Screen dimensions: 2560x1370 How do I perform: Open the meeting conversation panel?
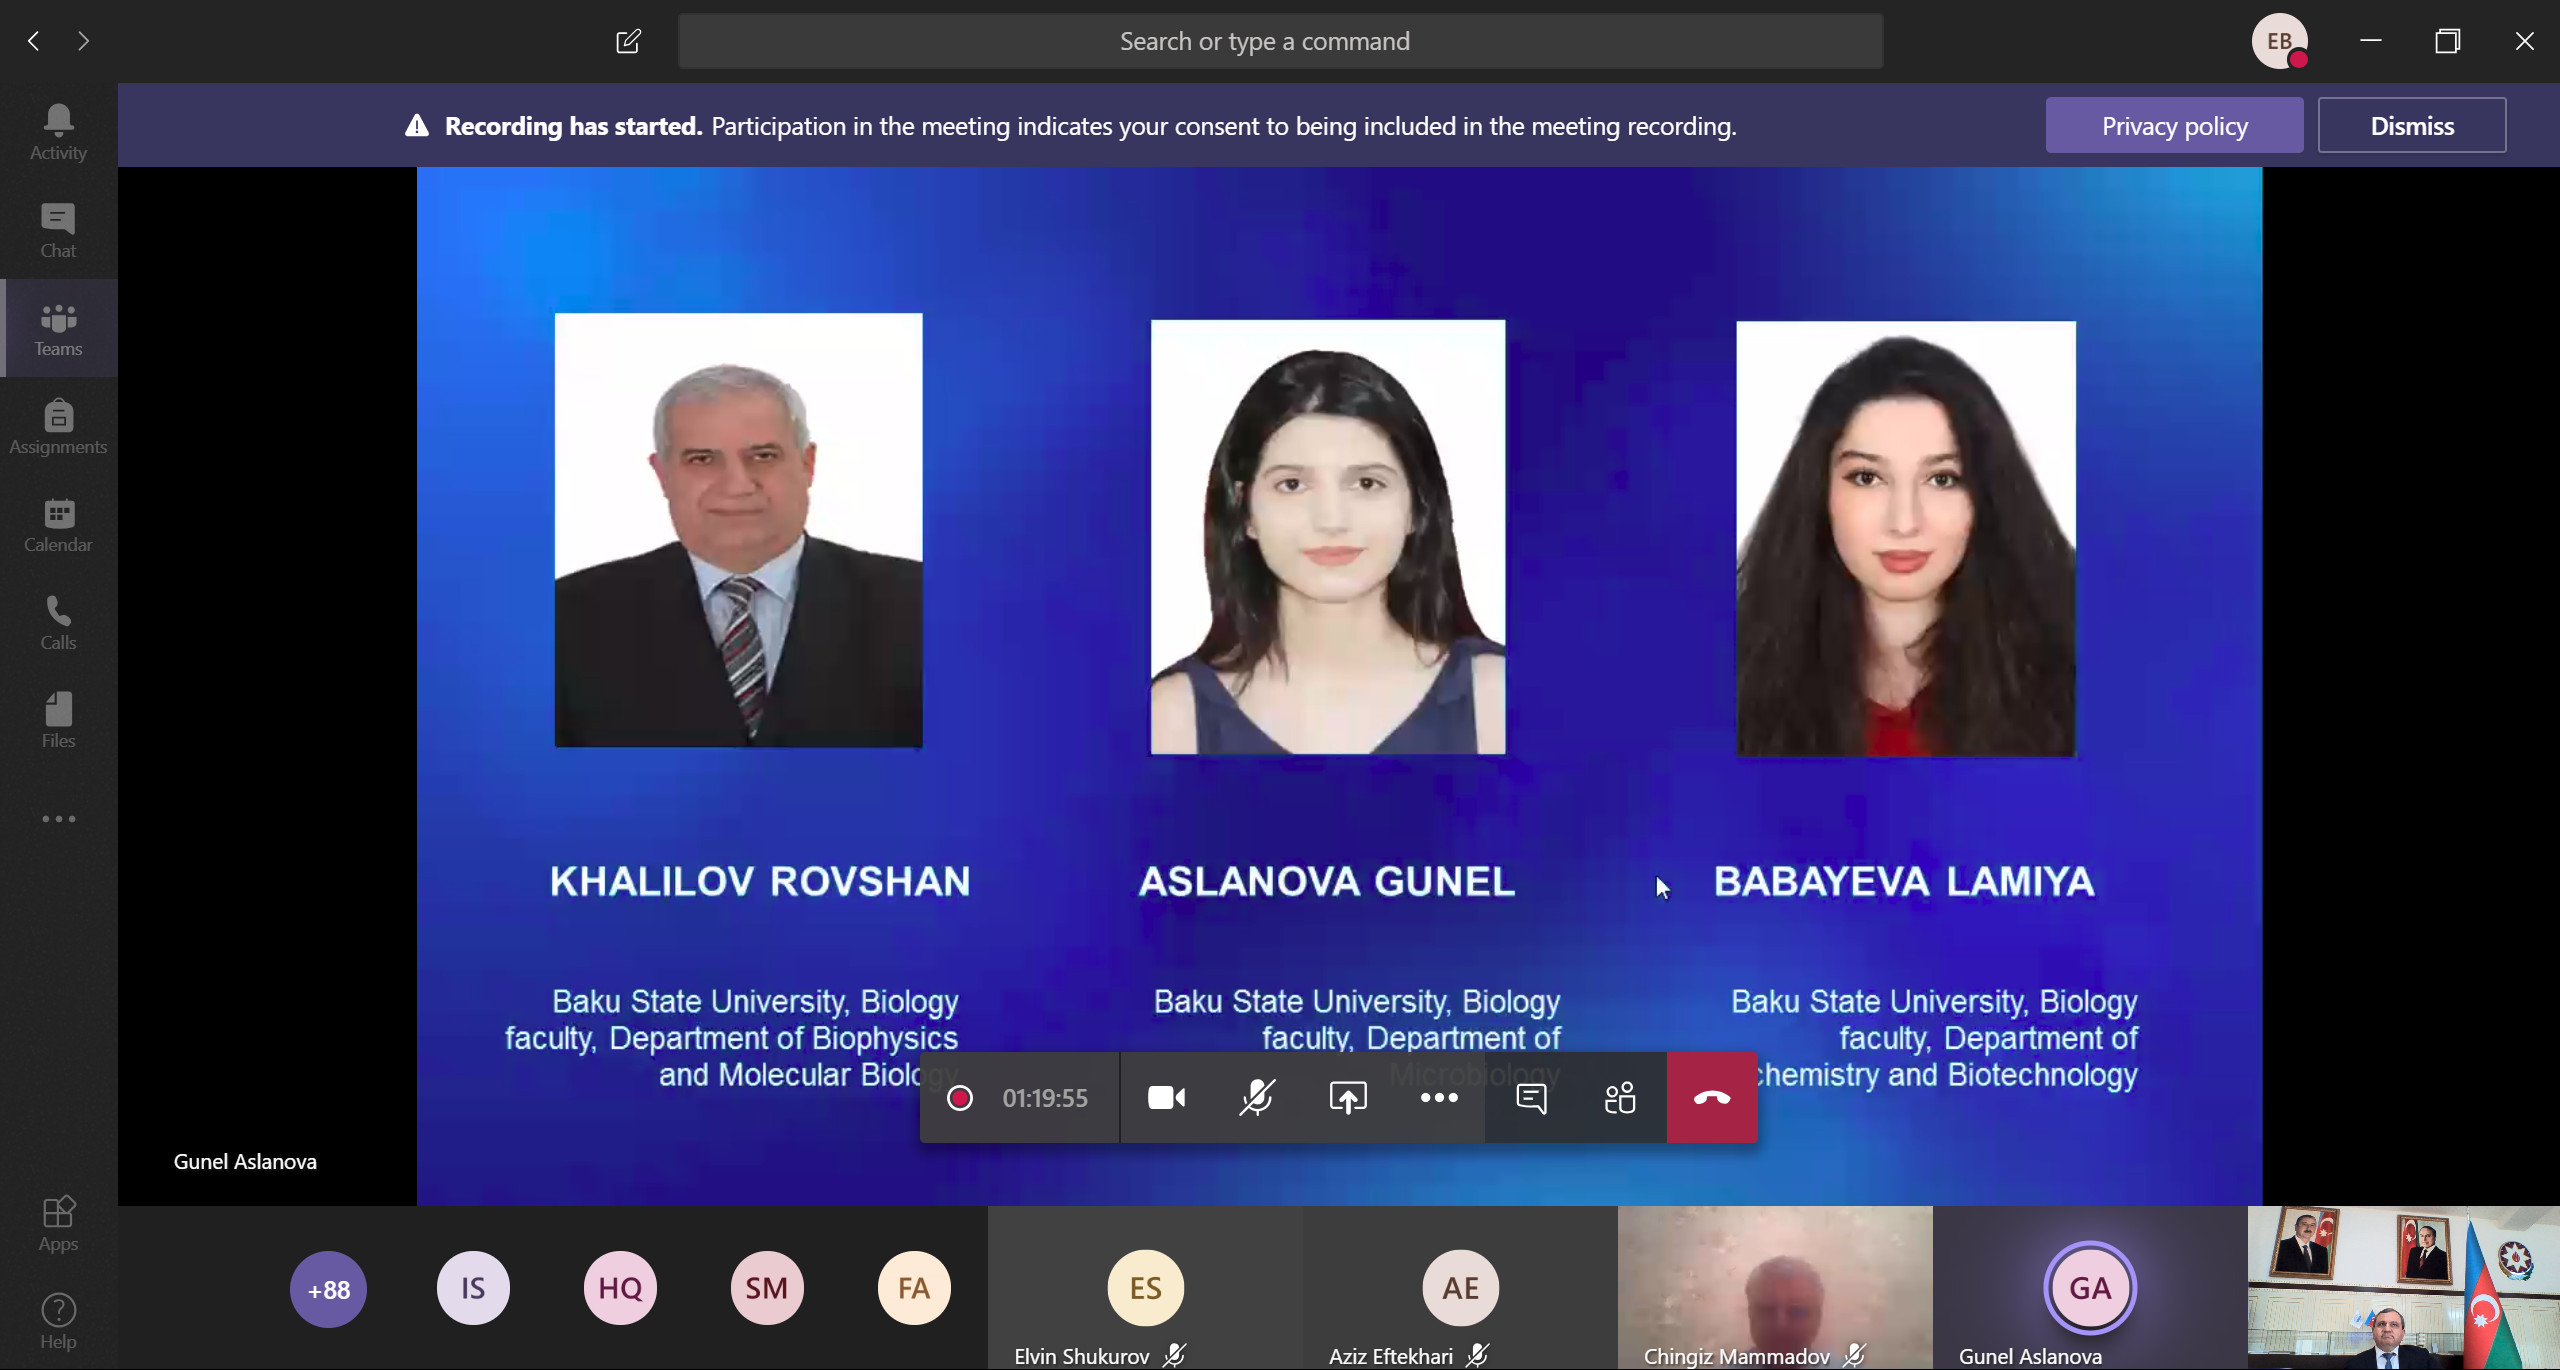tap(1531, 1098)
